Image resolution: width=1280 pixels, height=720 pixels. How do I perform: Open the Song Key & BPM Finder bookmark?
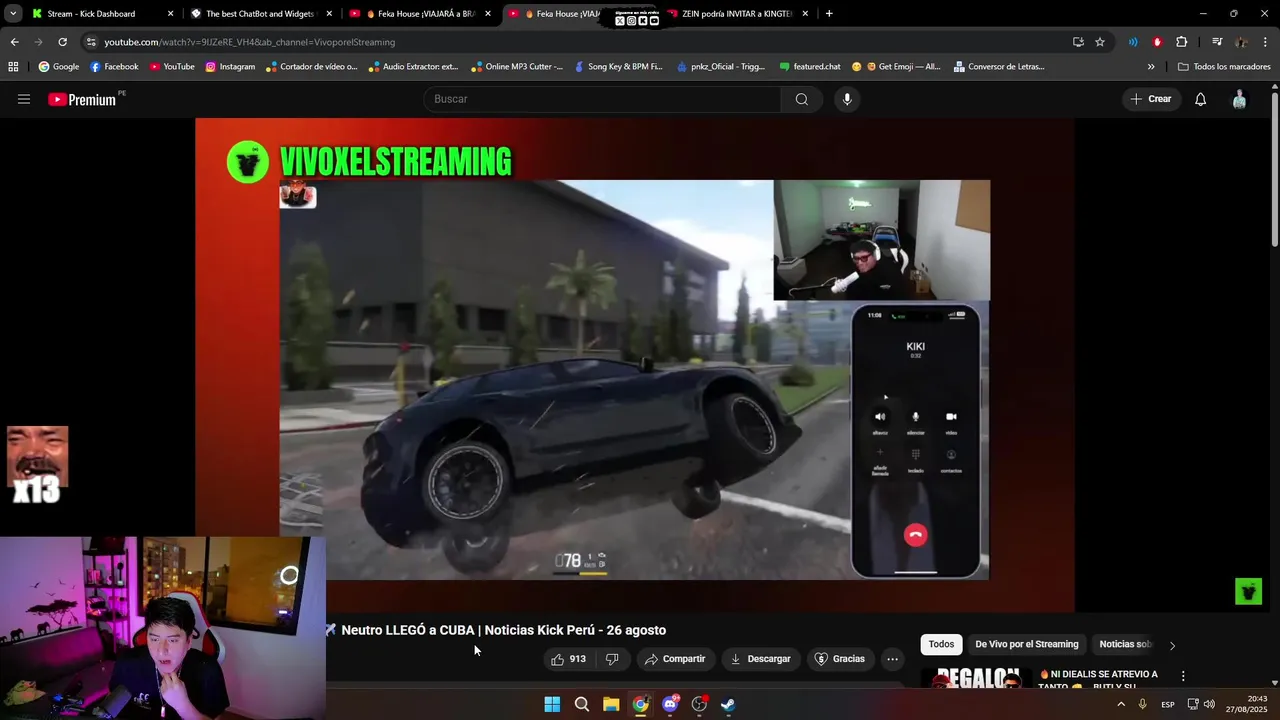coord(617,67)
